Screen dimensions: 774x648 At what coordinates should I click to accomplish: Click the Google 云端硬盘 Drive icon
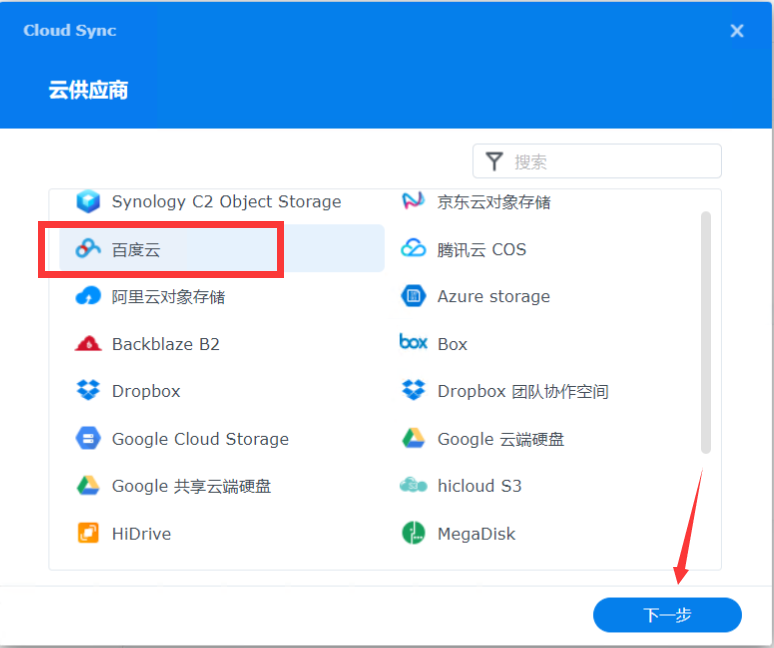click(413, 438)
